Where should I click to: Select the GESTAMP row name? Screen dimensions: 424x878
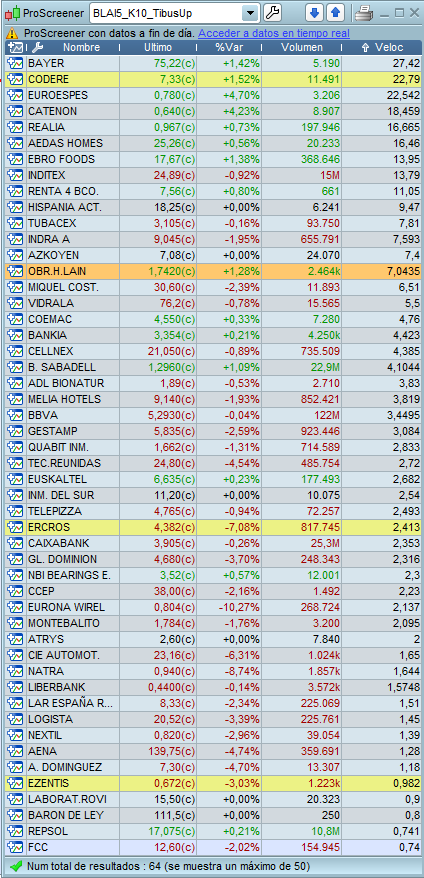[x=53, y=431]
